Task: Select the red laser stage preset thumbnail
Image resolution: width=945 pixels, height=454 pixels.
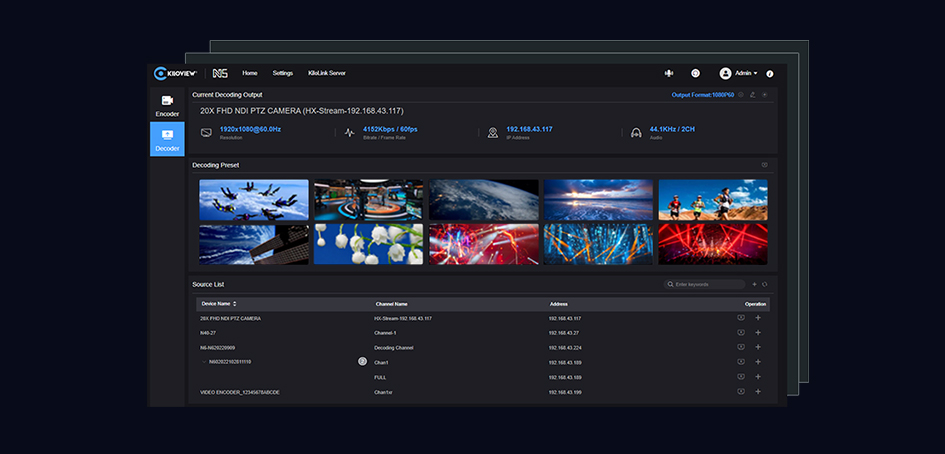Action: tap(713, 244)
